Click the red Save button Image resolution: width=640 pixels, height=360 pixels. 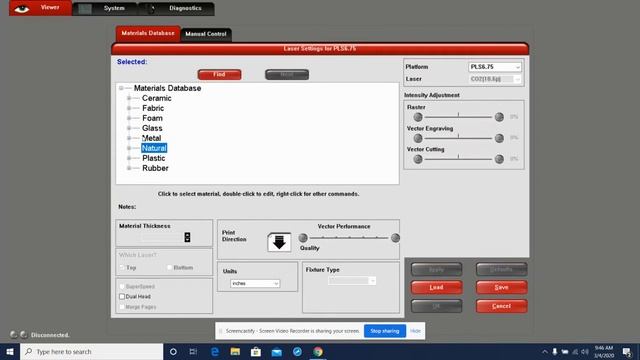(x=501, y=288)
